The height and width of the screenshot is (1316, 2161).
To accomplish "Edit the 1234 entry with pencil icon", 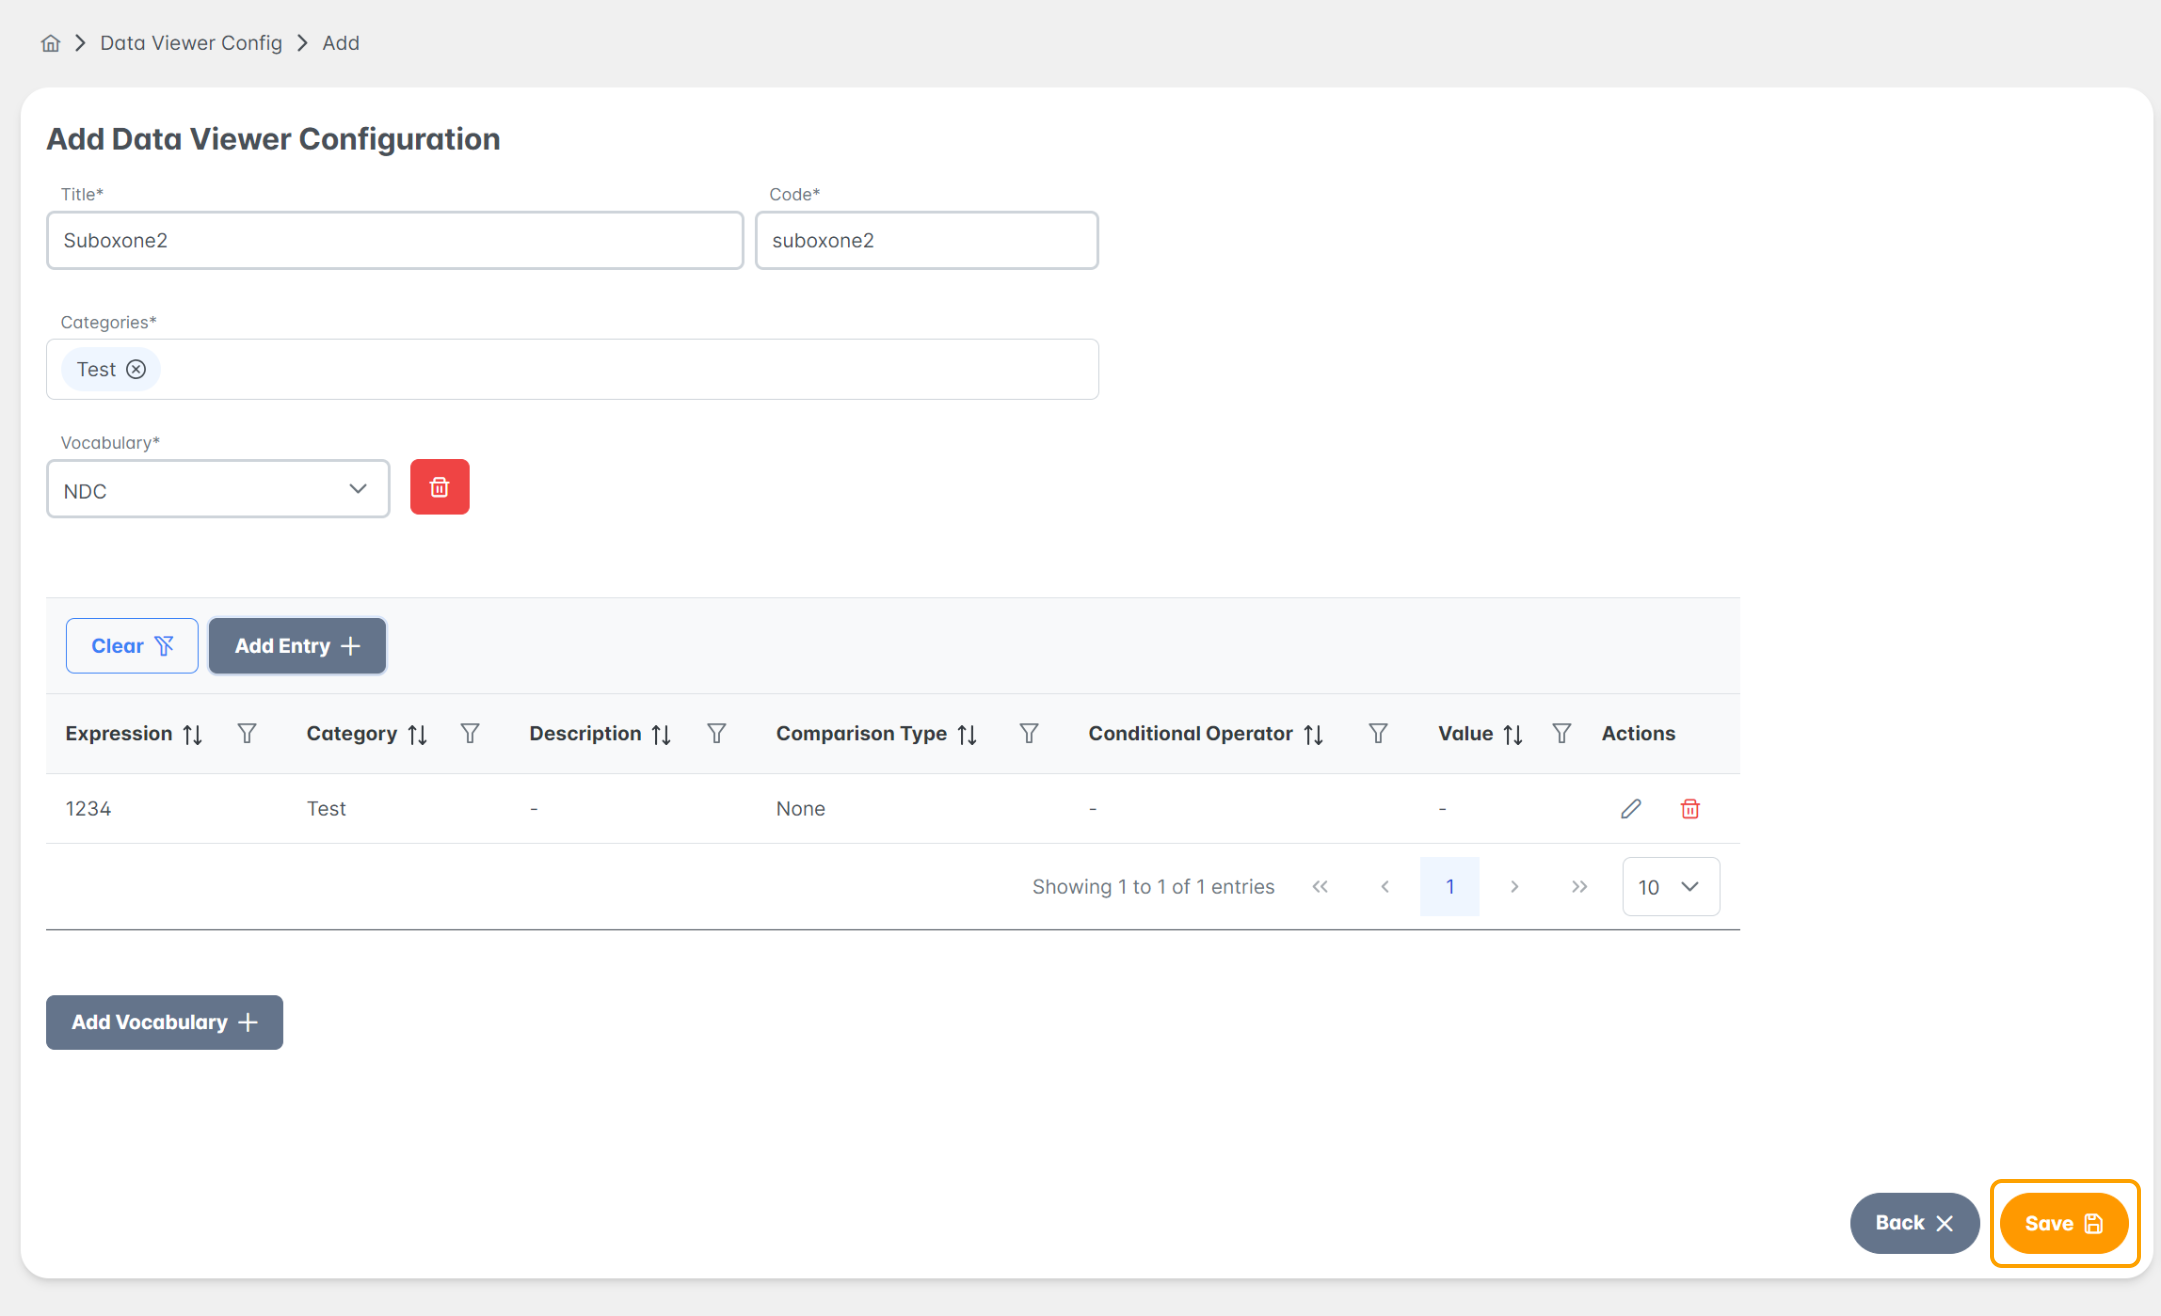I will 1630,808.
